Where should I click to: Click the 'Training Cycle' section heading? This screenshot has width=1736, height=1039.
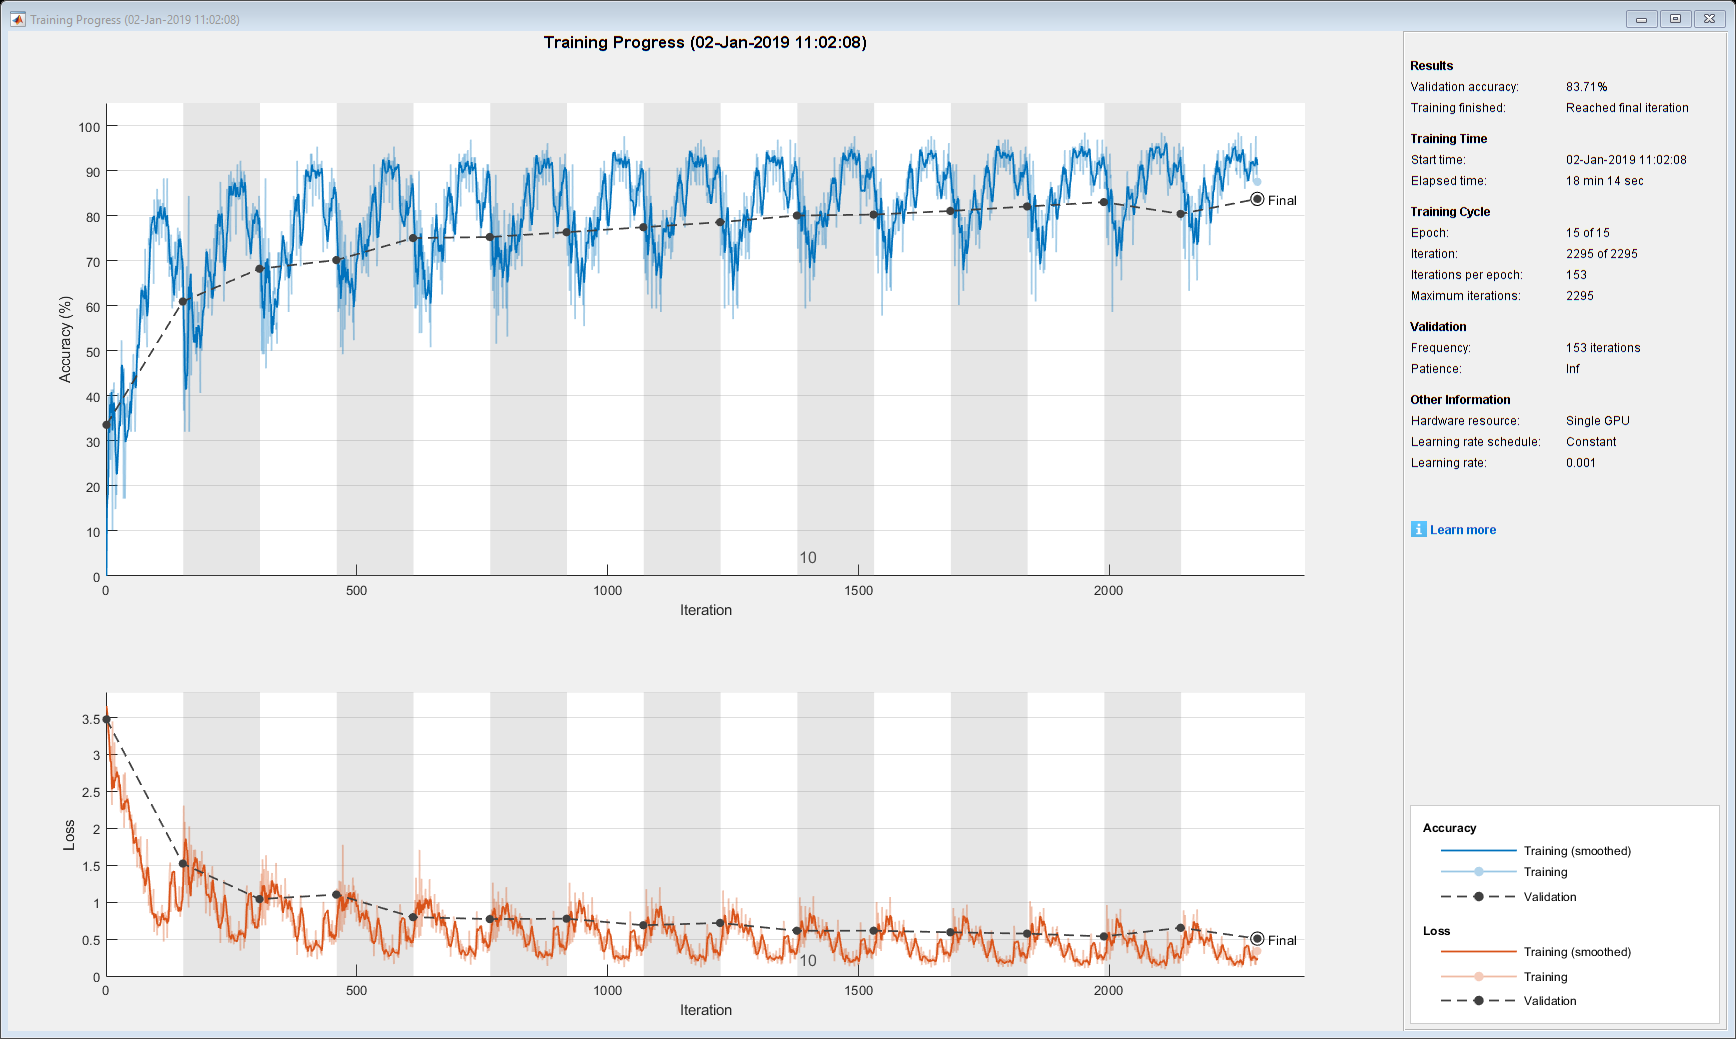coord(1450,212)
